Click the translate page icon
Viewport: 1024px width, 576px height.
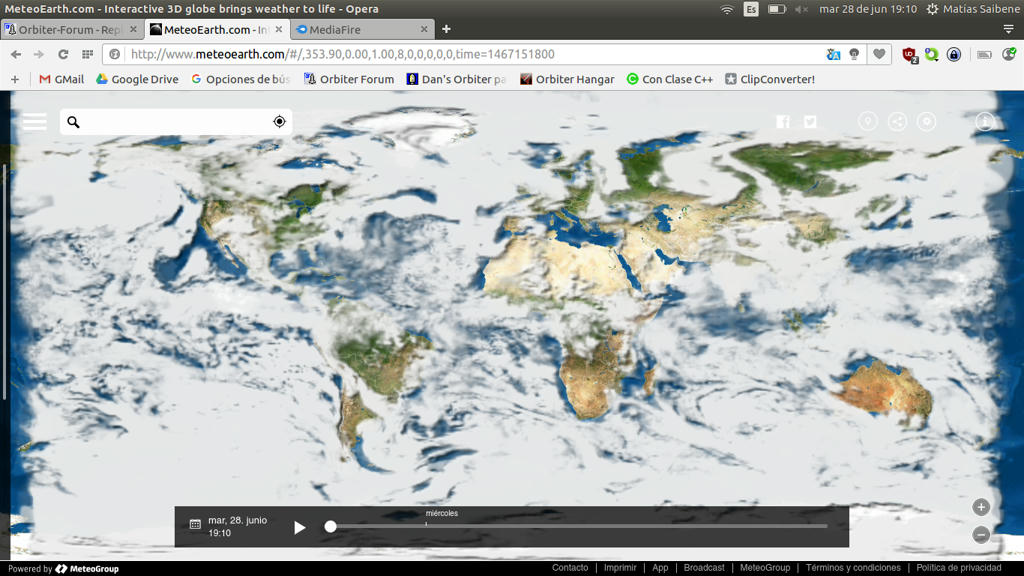833,54
